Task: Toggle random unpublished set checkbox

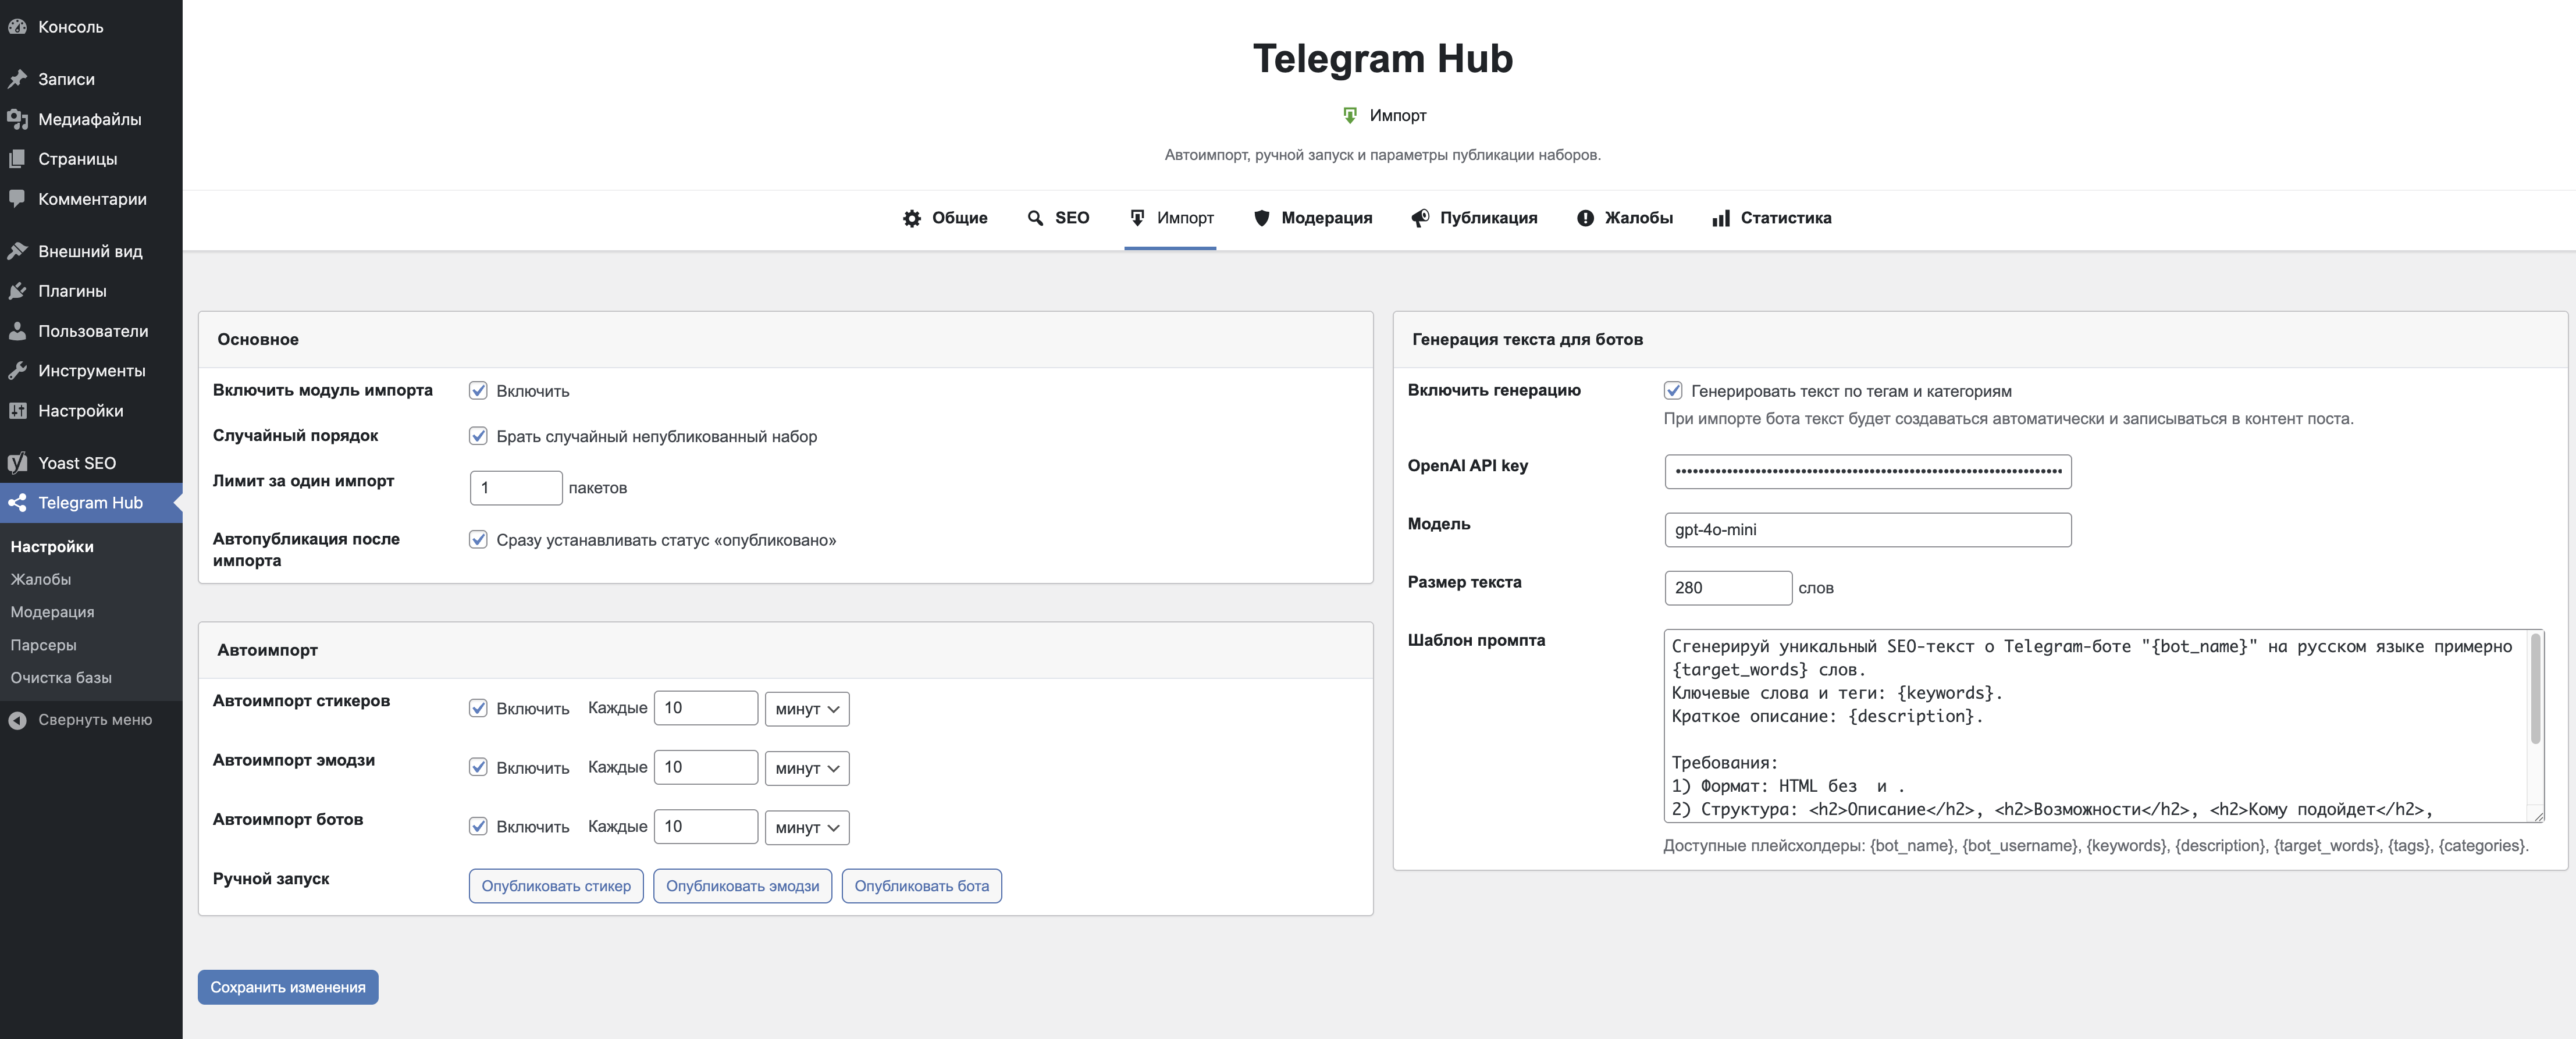Action: [x=478, y=436]
